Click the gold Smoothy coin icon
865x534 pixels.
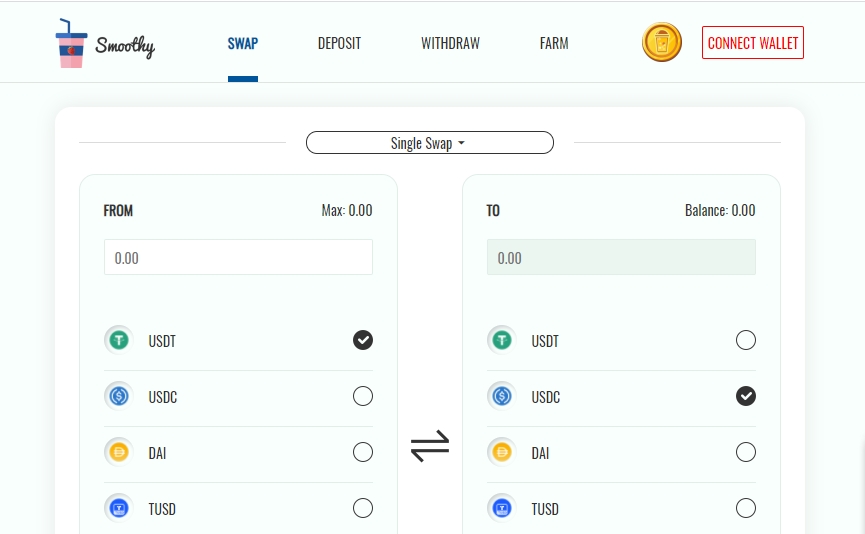pos(661,42)
